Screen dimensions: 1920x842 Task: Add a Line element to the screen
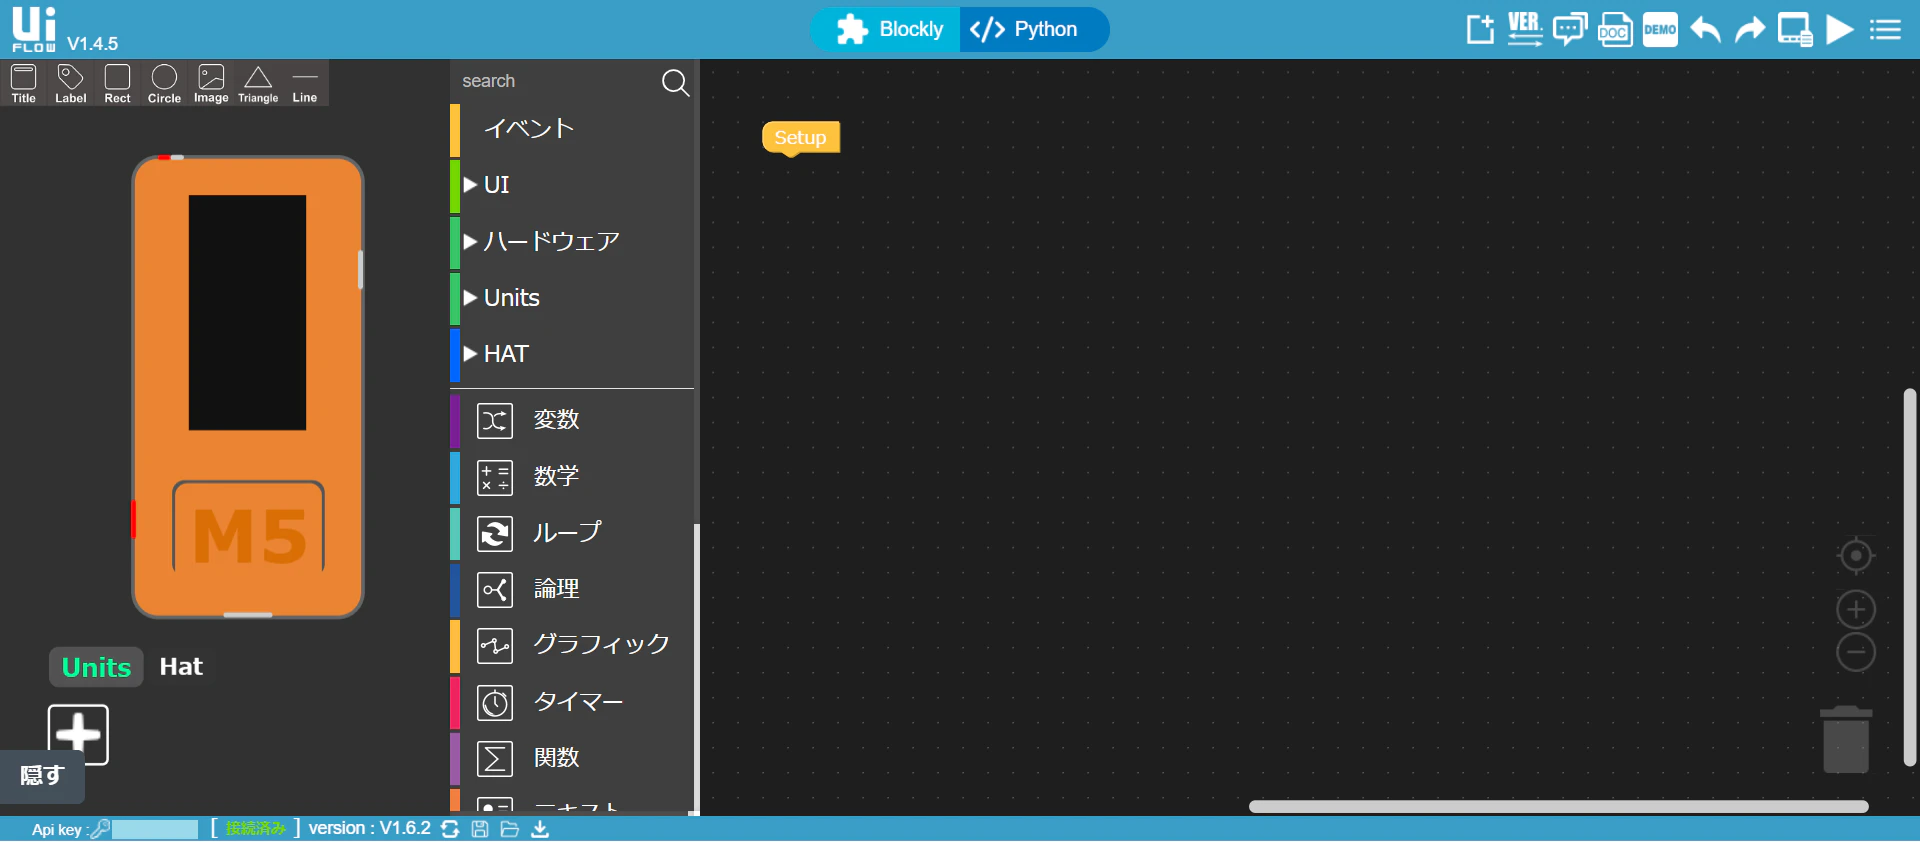pyautogui.click(x=305, y=84)
